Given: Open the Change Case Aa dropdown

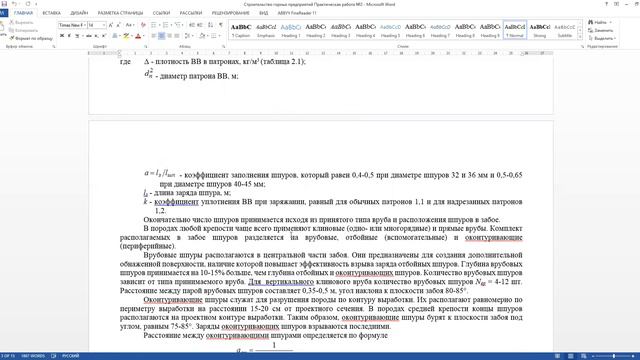Looking at the screenshot, I should click(129, 25).
